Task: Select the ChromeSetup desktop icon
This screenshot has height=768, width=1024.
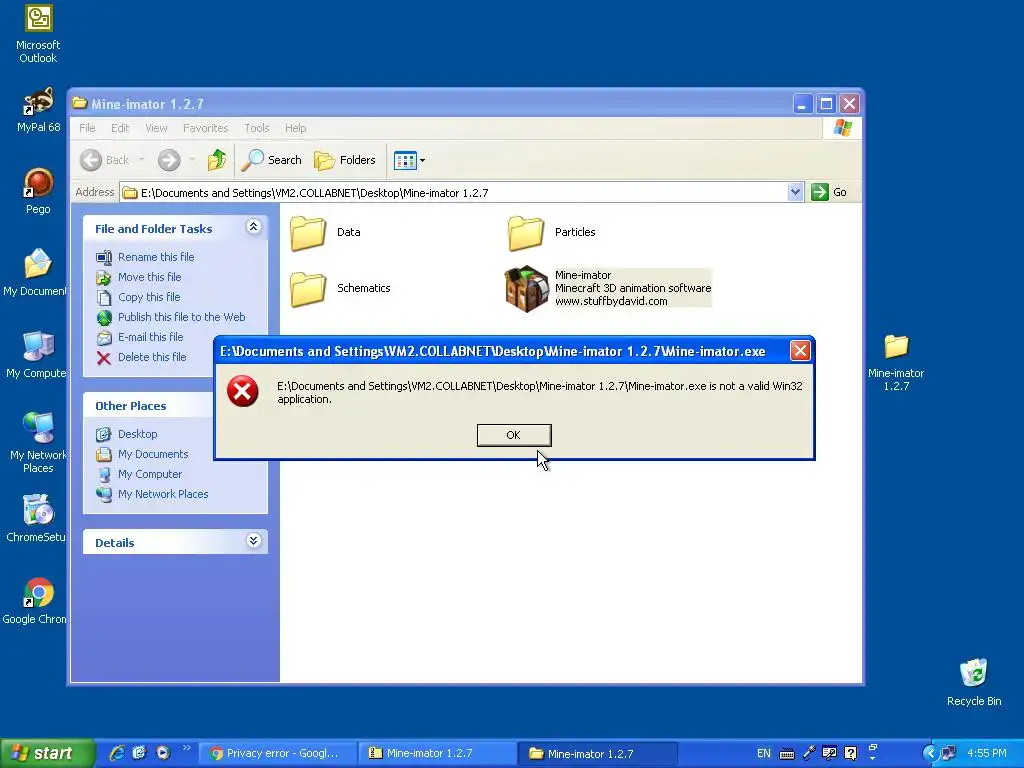Action: pos(36,519)
